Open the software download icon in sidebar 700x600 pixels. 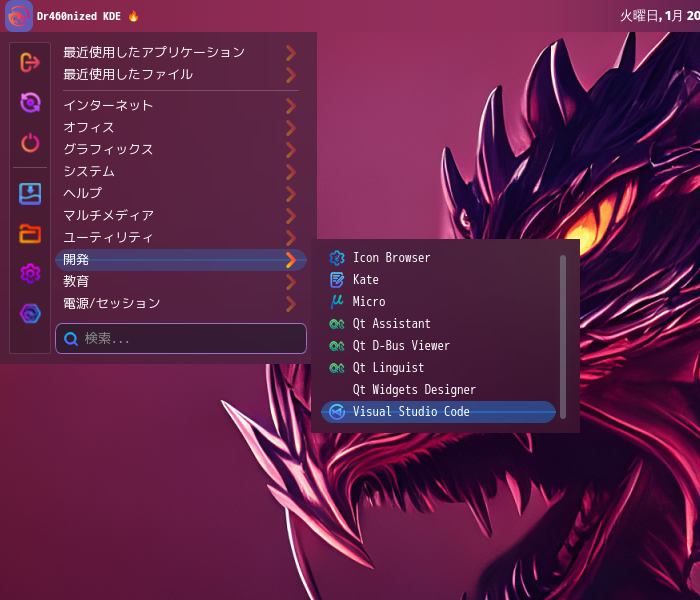pyautogui.click(x=30, y=194)
